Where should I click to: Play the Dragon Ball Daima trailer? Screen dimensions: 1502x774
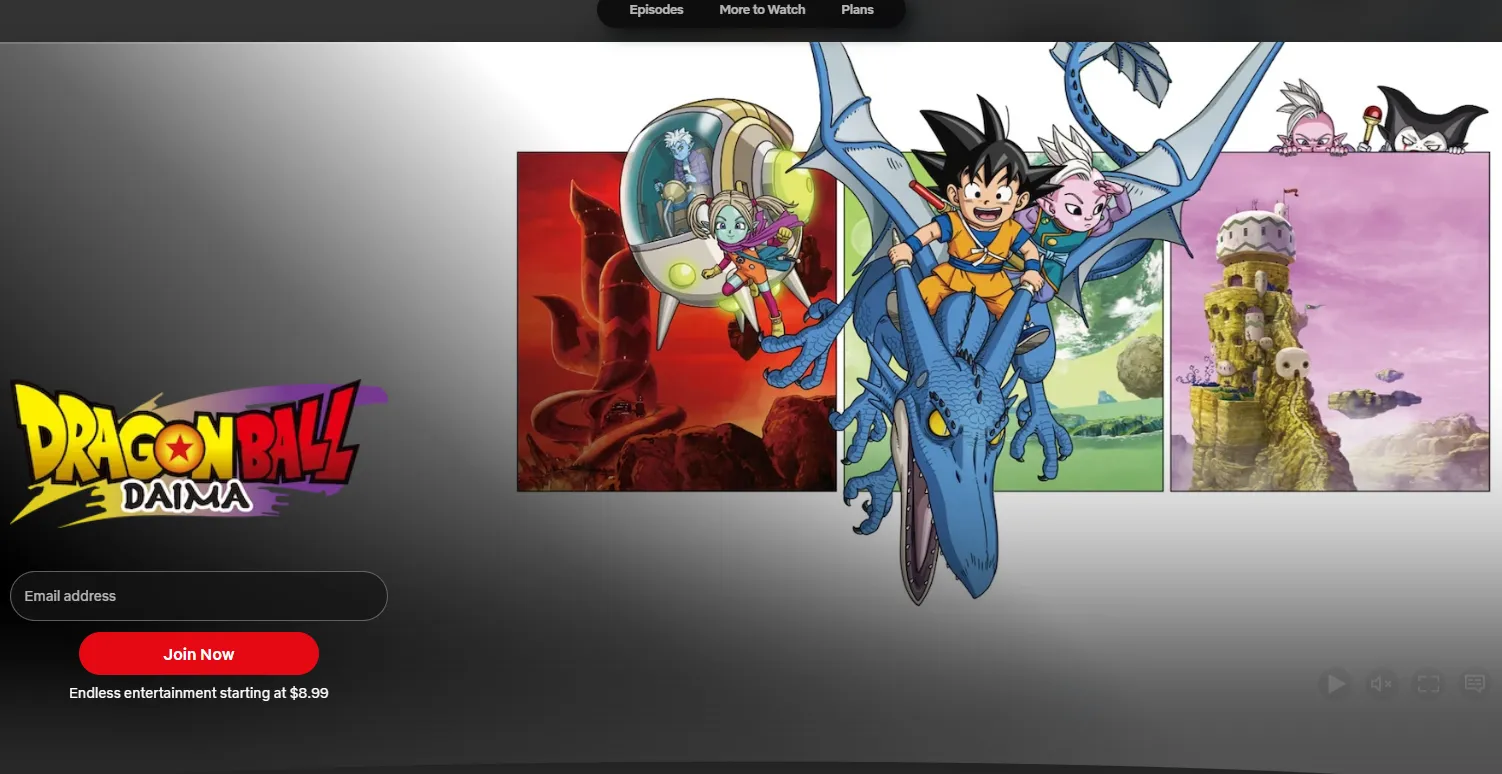coord(1336,684)
